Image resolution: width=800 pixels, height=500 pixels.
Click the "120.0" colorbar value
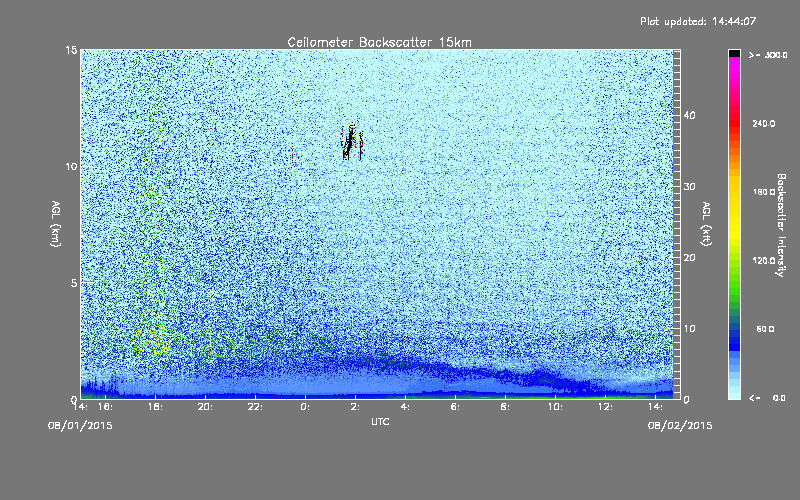764,261
